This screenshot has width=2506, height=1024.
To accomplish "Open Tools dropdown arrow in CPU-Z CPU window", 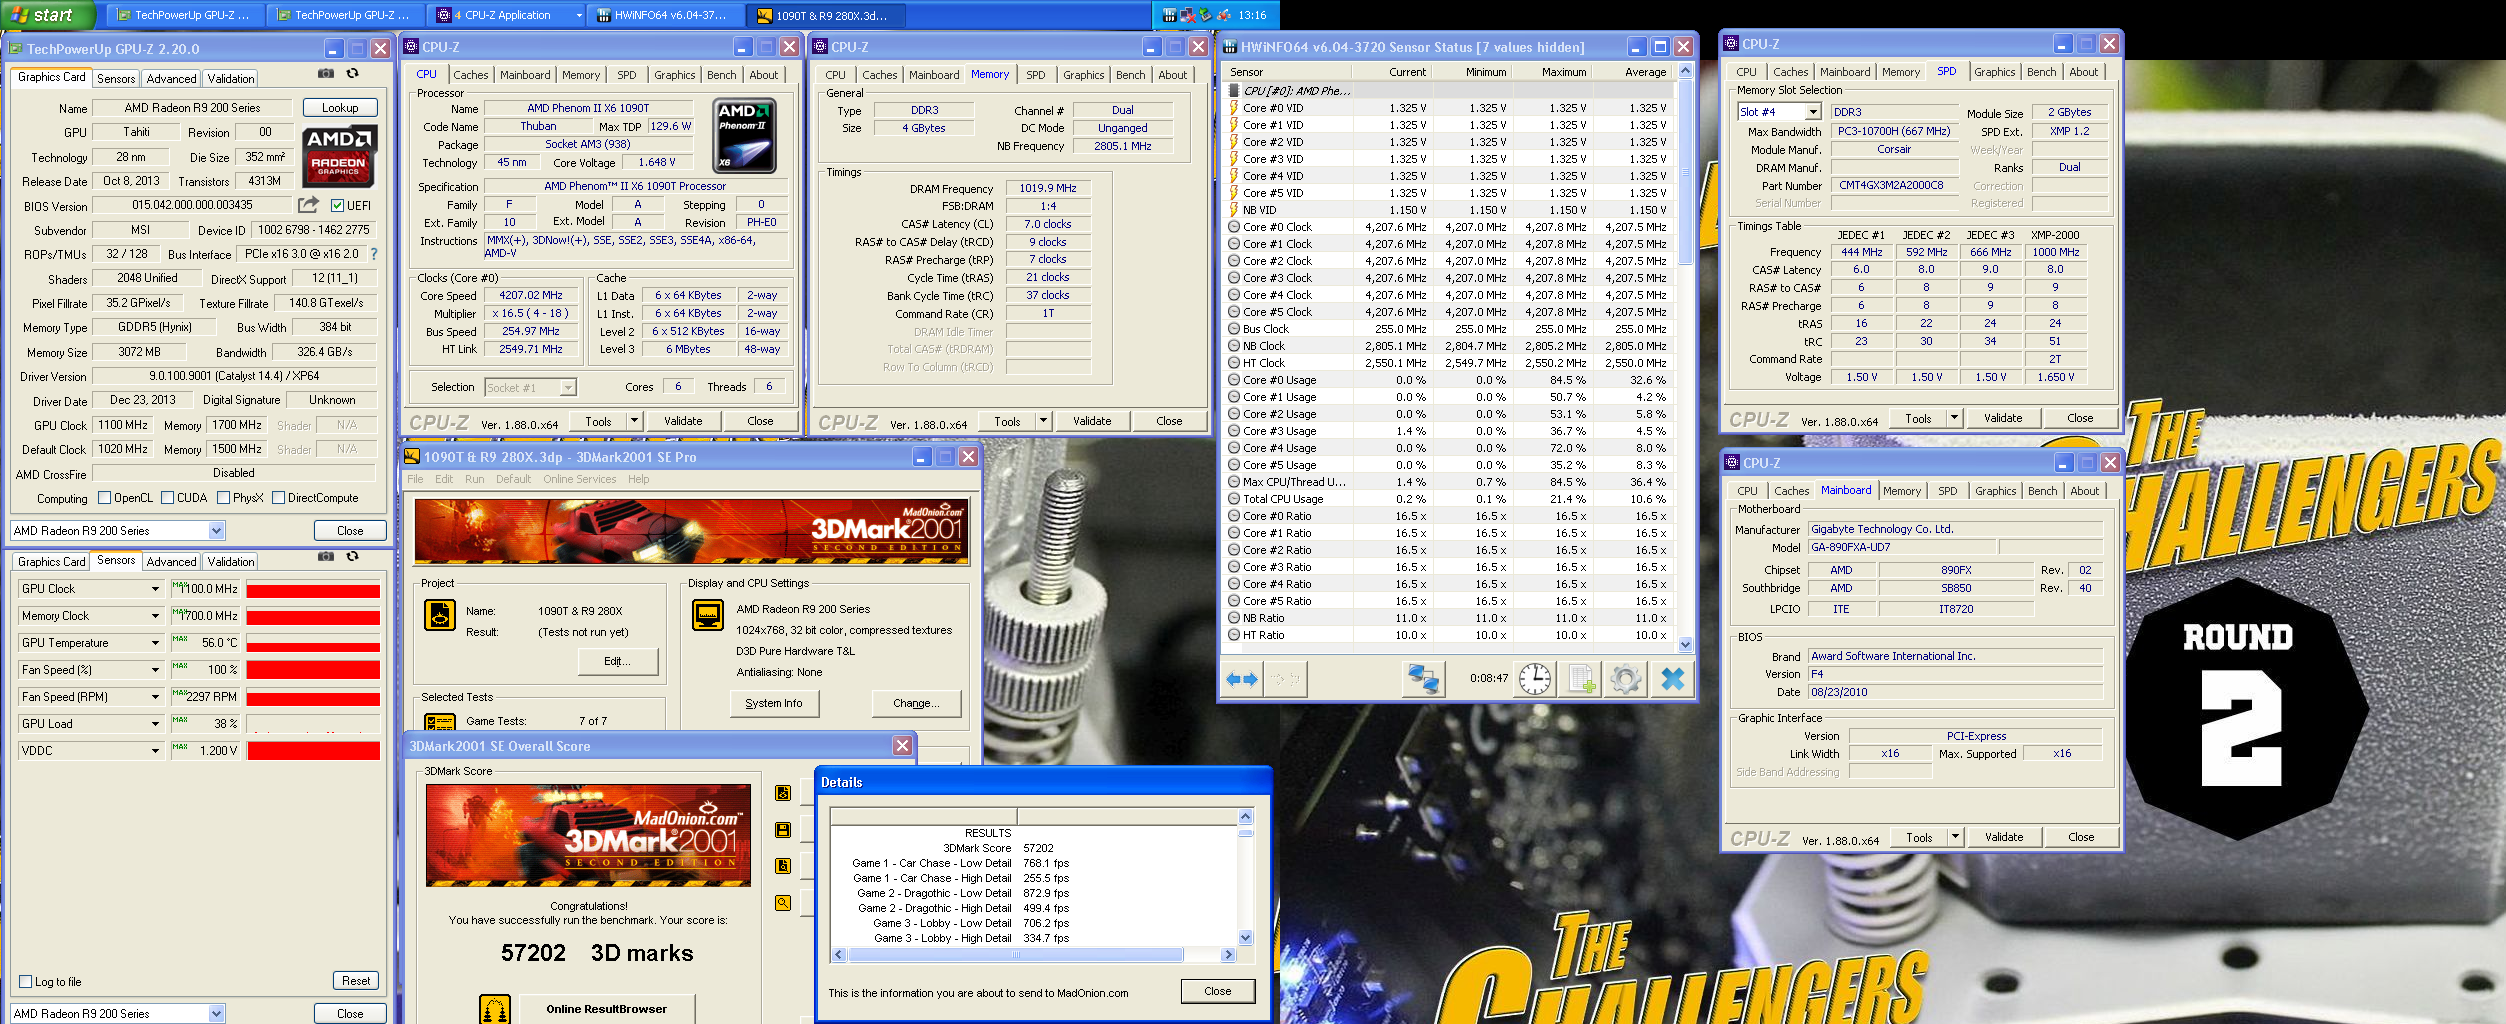I will coord(634,421).
